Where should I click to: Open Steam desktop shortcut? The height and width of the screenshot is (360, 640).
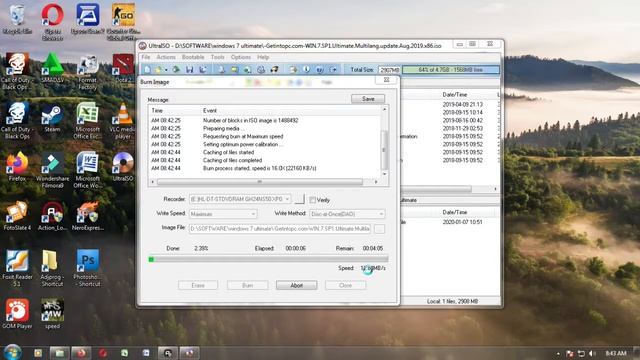52,117
